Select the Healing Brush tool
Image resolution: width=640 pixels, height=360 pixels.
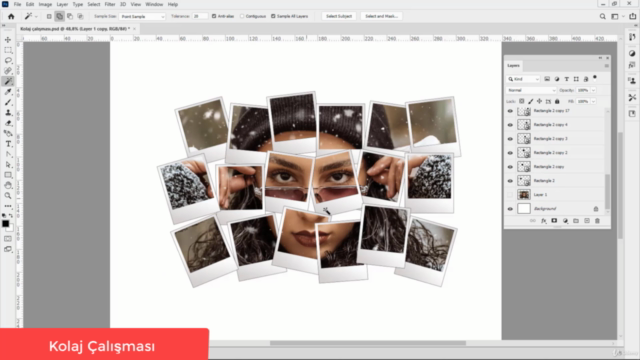8,71
